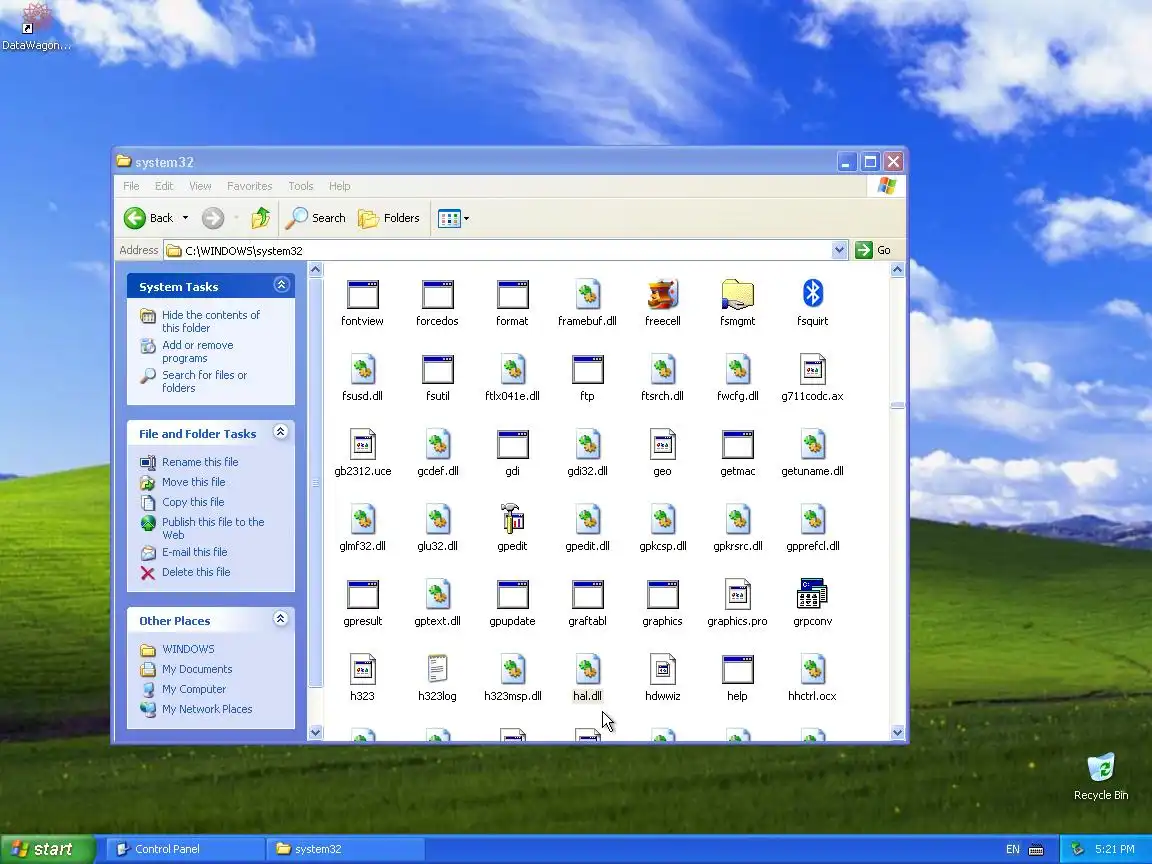Select the Recycle Bin on desktop
This screenshot has height=864, width=1152.
(1101, 776)
